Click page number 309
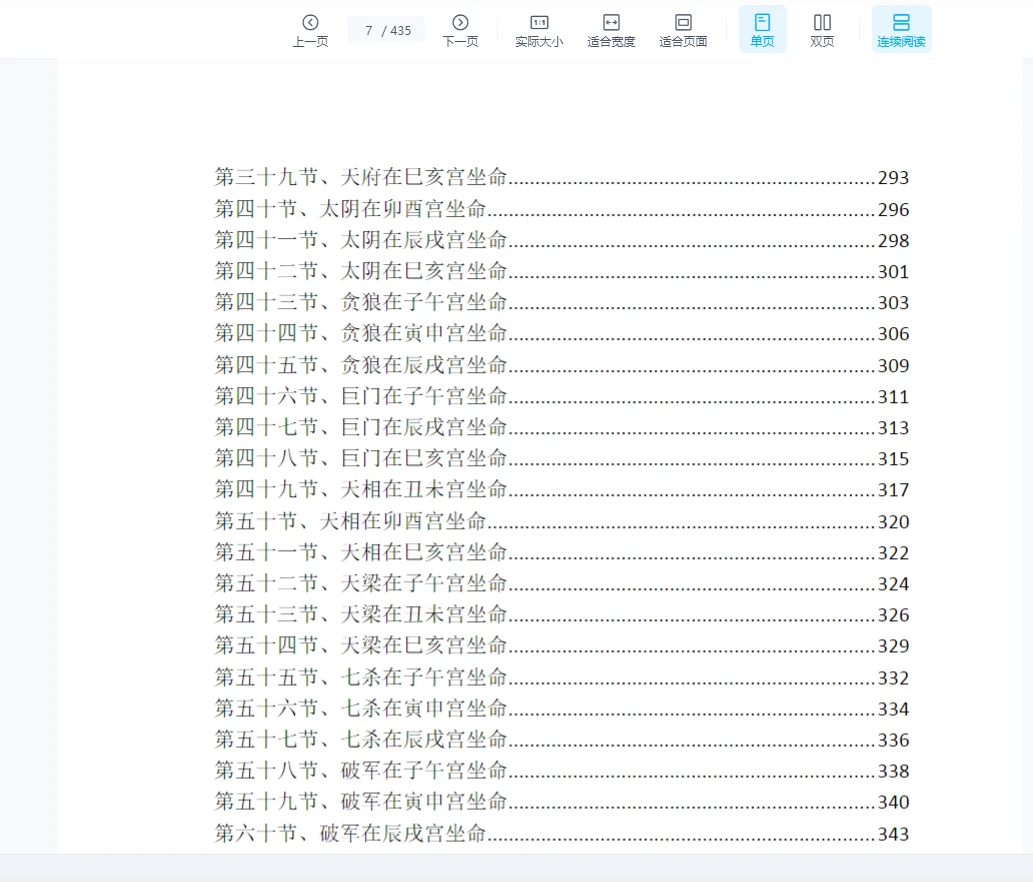Image resolution: width=1033 pixels, height=882 pixels. point(893,366)
